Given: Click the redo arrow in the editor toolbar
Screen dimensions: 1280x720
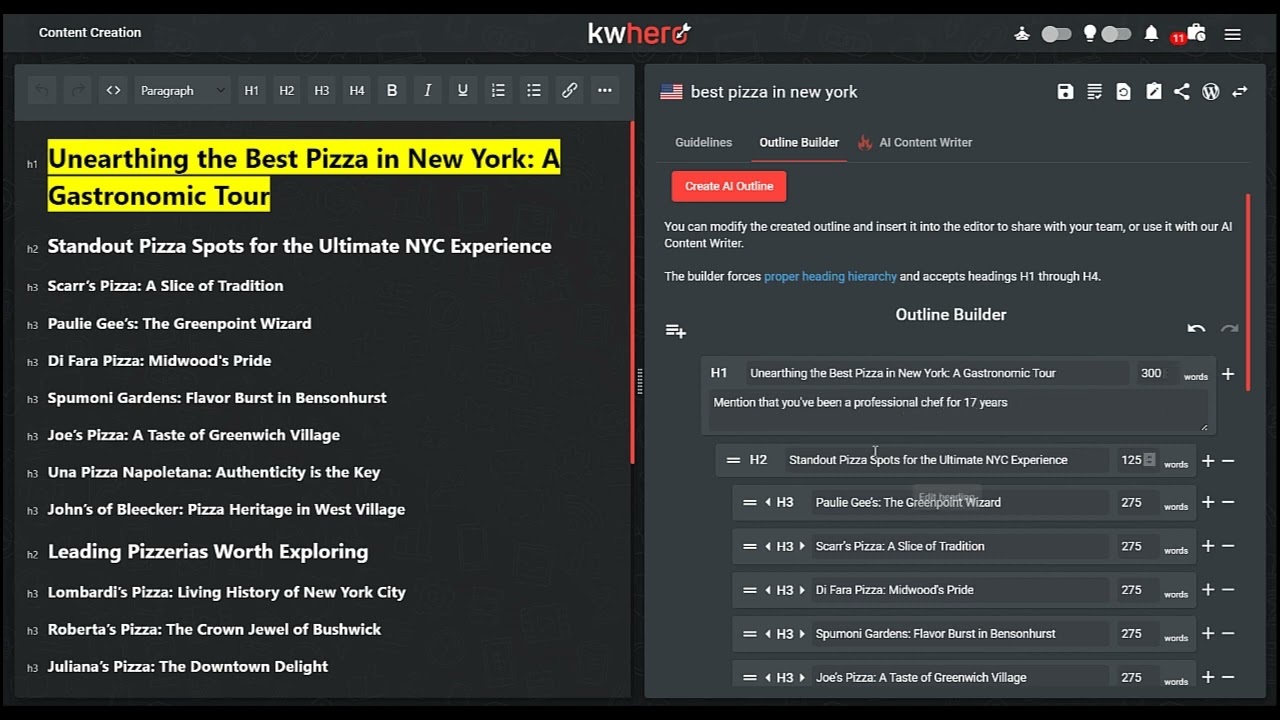Looking at the screenshot, I should pyautogui.click(x=77, y=90).
